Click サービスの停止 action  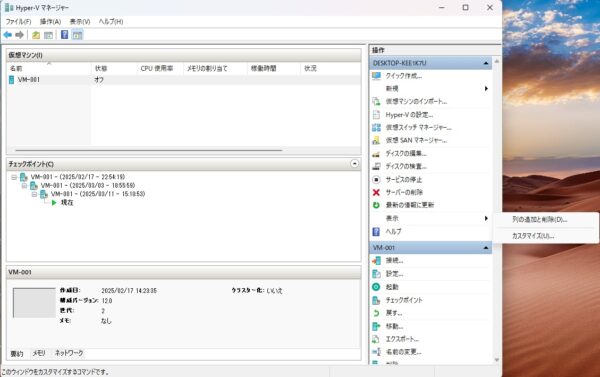point(404,180)
